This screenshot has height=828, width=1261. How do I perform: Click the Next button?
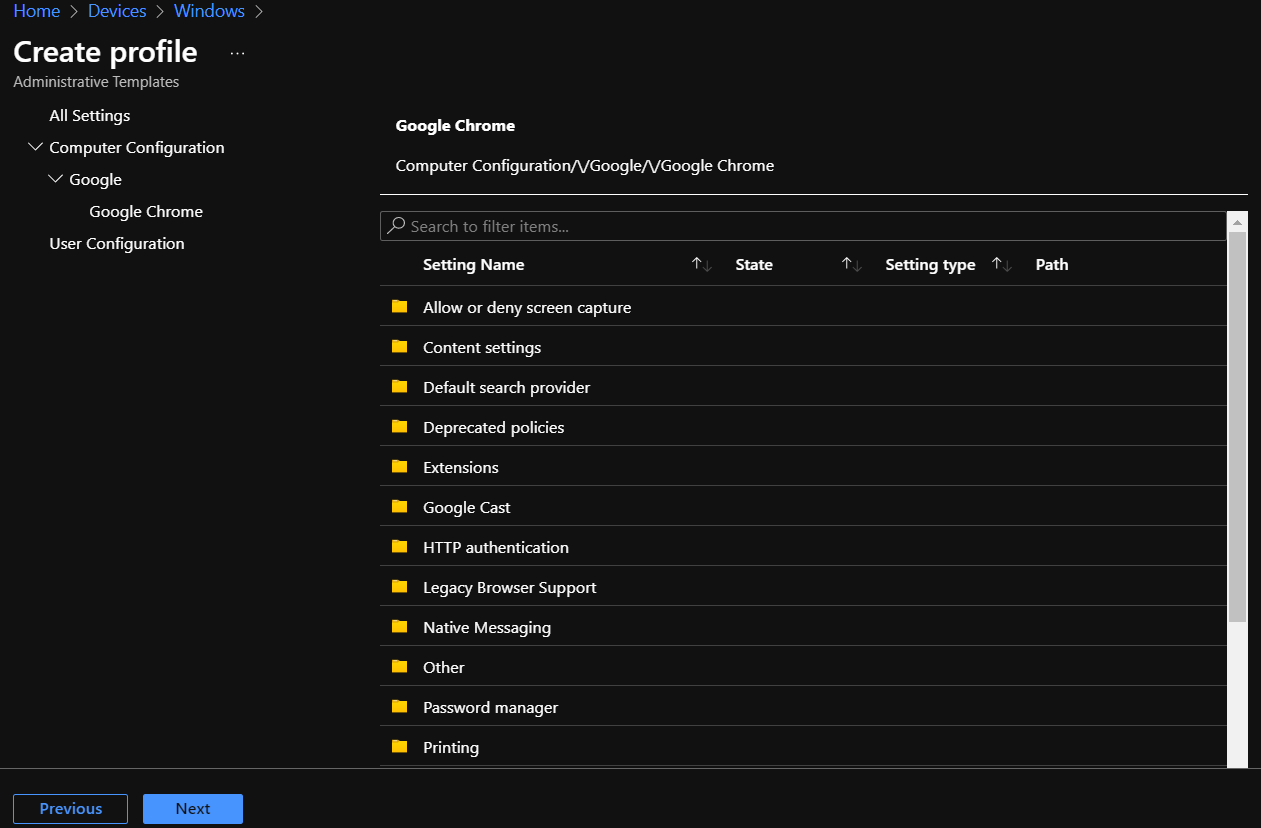(193, 809)
